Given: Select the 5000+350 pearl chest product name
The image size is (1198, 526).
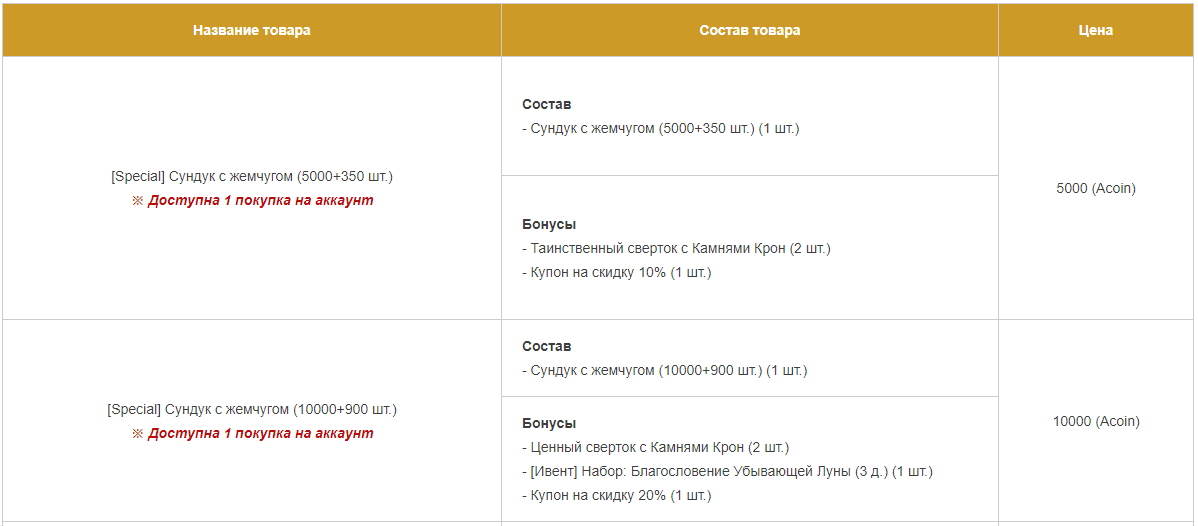Looking at the screenshot, I should (252, 177).
